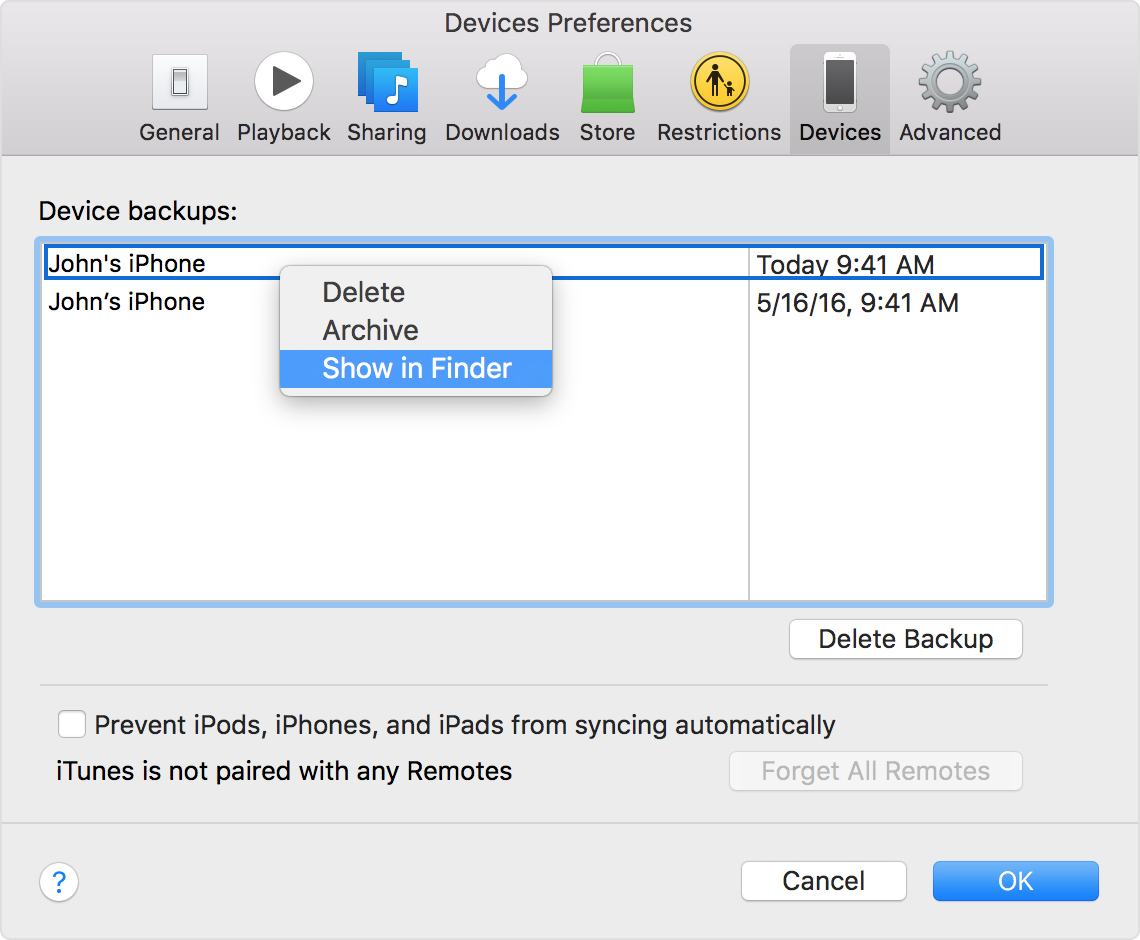Image resolution: width=1140 pixels, height=940 pixels.
Task: Click the Help question mark button
Action: pos(59,882)
